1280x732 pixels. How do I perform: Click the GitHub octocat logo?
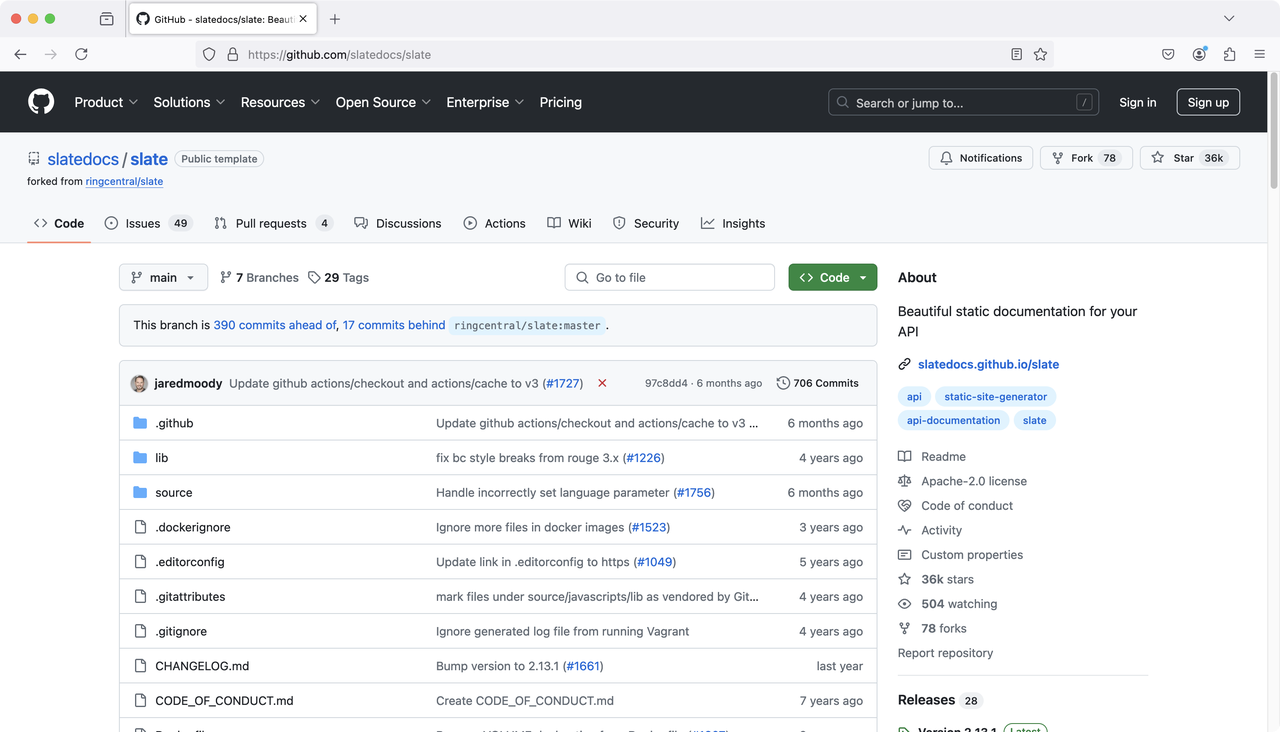[x=41, y=102]
